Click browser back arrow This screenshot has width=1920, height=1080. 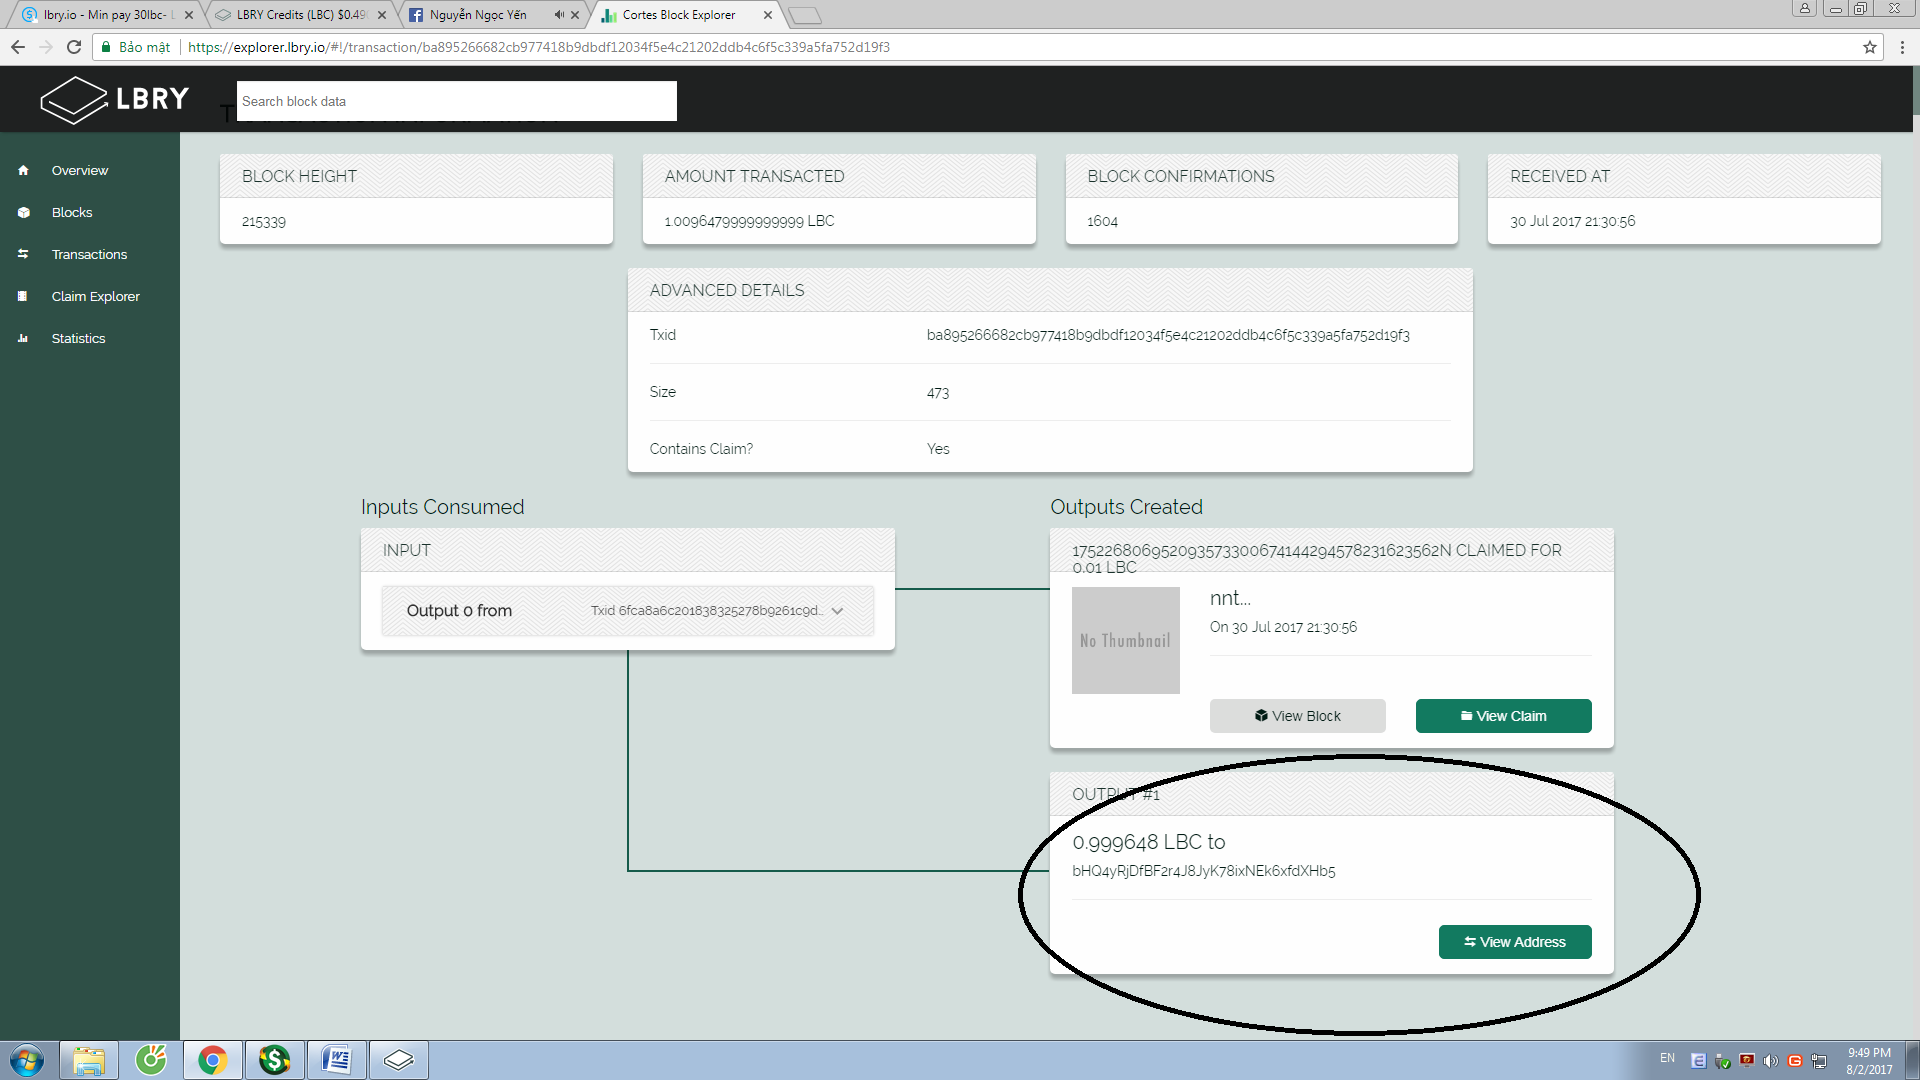[x=17, y=47]
